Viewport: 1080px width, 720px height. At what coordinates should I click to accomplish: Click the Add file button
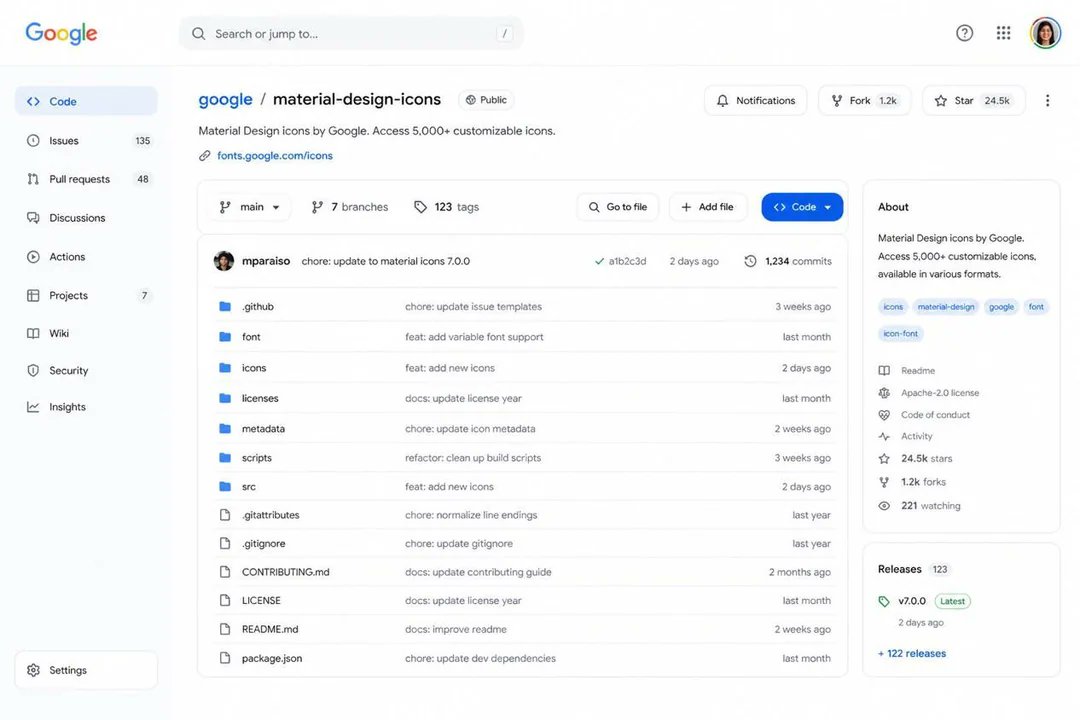[x=707, y=207]
